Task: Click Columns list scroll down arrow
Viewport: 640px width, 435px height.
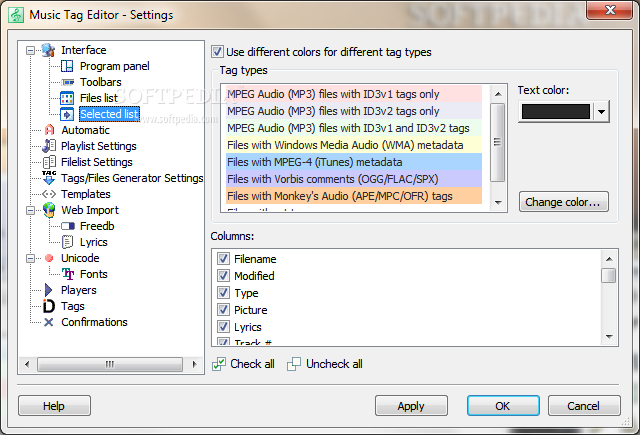Action: point(609,337)
